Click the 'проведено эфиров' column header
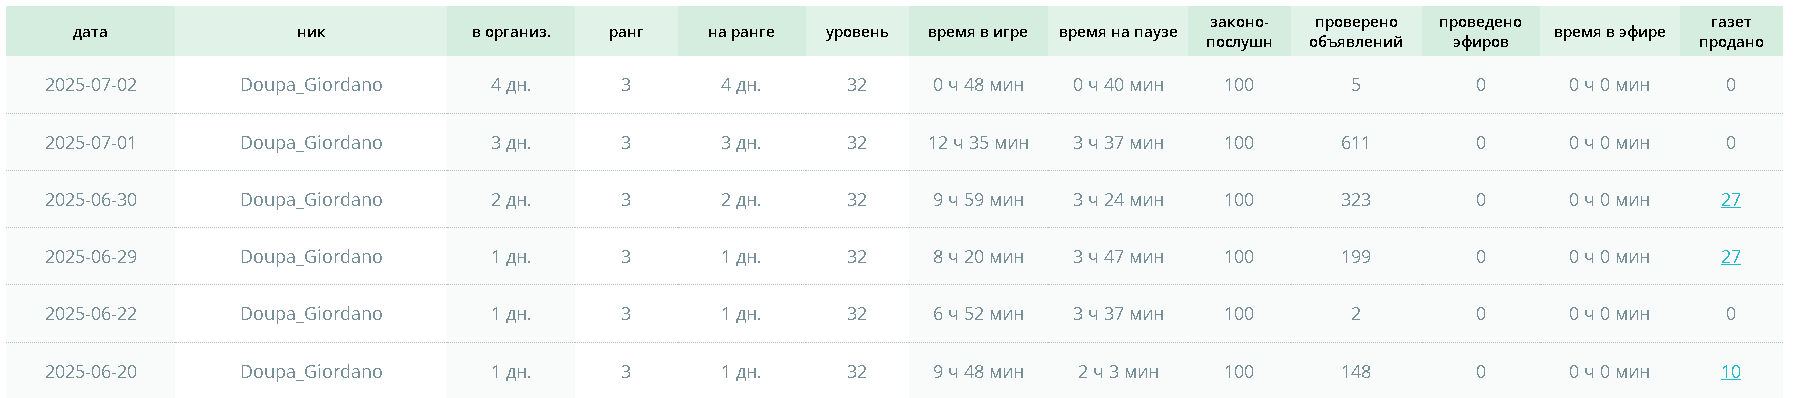 click(x=1481, y=32)
